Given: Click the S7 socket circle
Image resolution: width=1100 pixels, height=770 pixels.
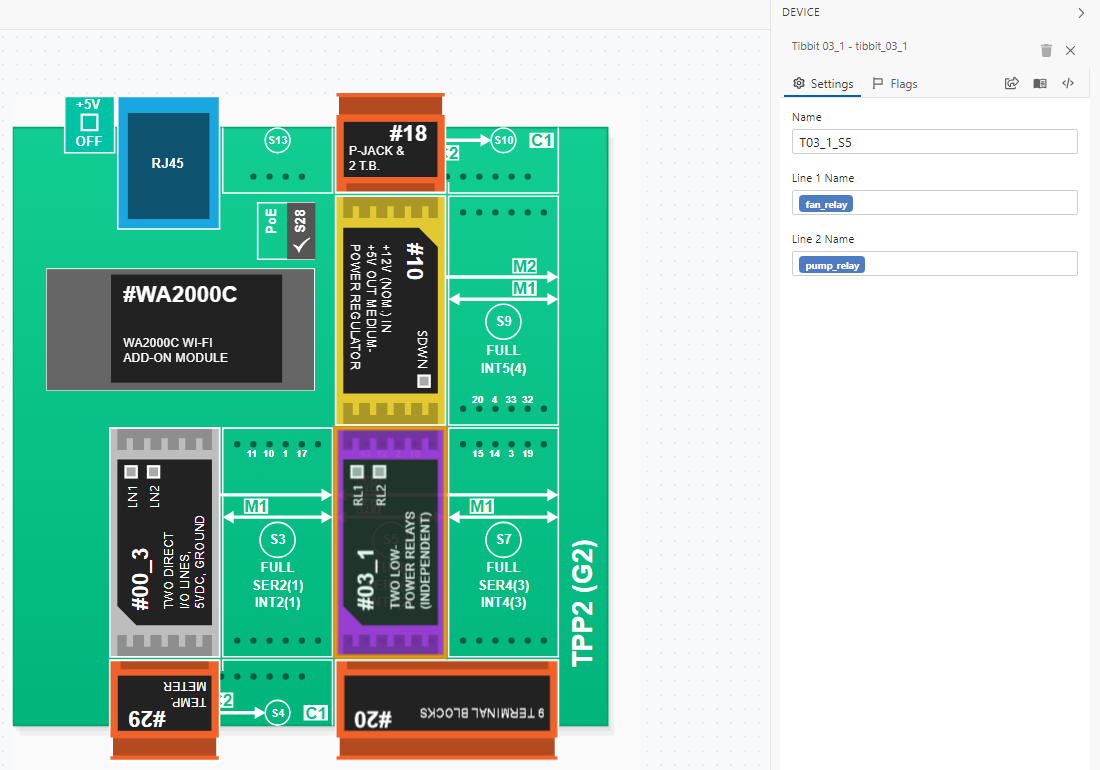Looking at the screenshot, I should click(504, 539).
